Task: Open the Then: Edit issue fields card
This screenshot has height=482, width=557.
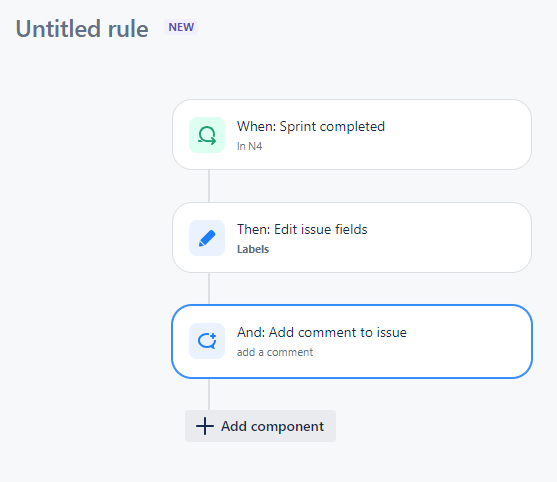Action: click(x=352, y=238)
